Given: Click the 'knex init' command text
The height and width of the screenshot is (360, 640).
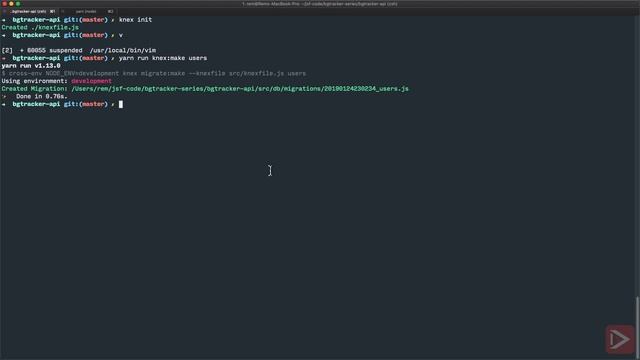Looking at the screenshot, I should coord(136,20).
